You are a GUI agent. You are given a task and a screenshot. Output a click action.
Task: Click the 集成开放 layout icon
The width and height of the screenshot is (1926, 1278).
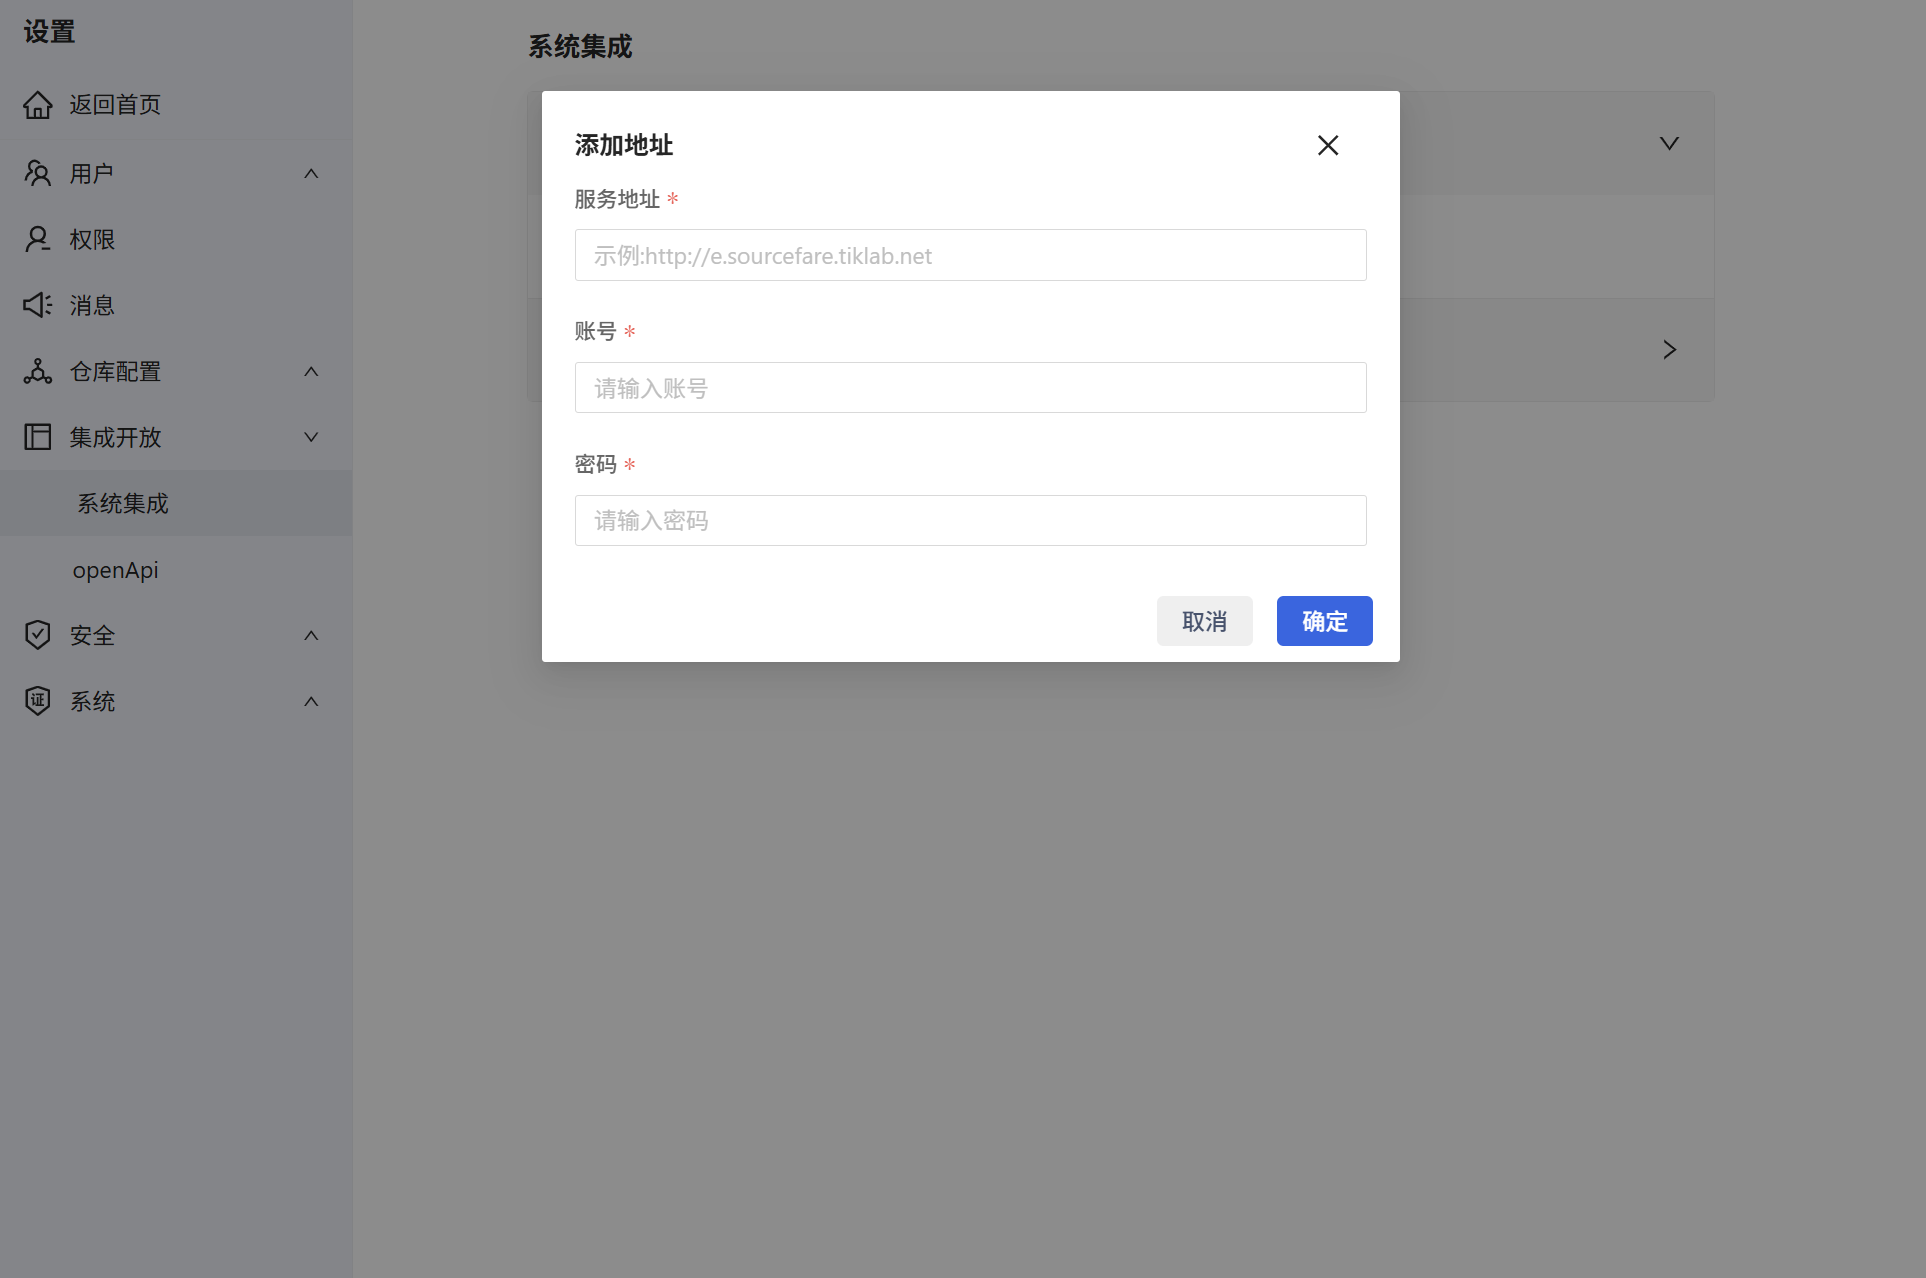point(38,437)
